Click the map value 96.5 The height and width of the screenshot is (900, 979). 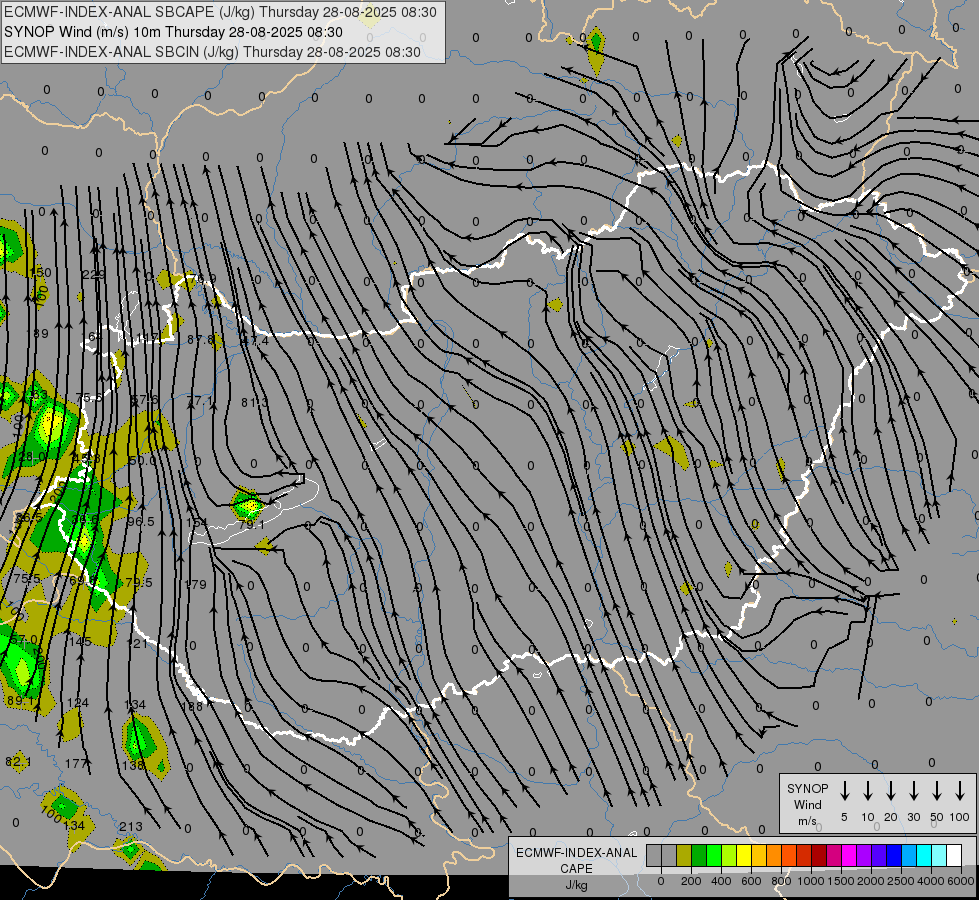coord(140,521)
